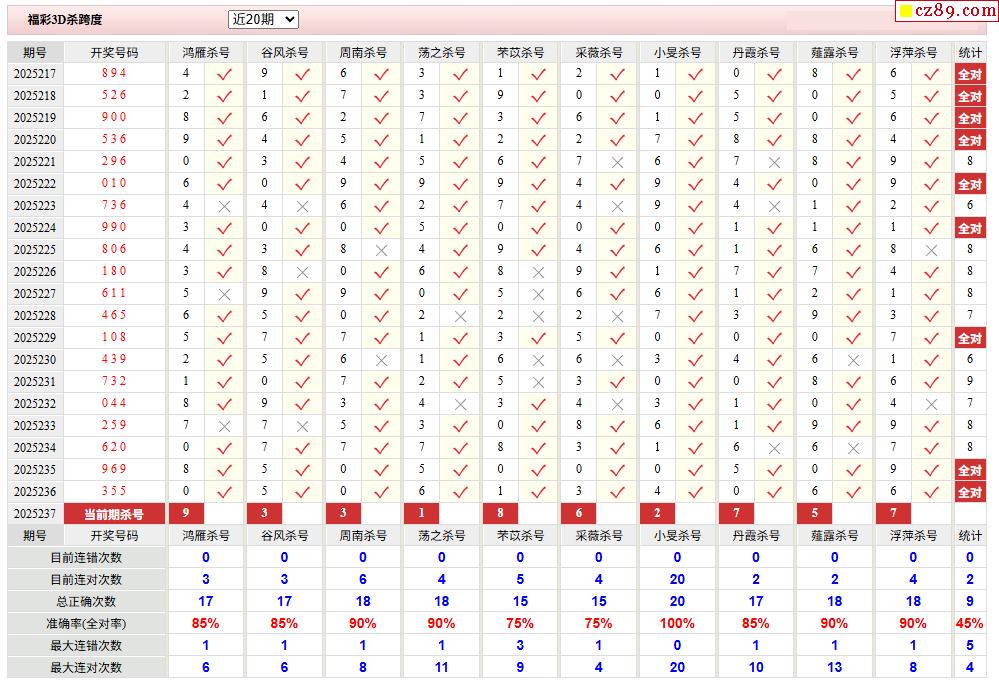
Task: Open the cz89.com site logo link
Action: 947,11
